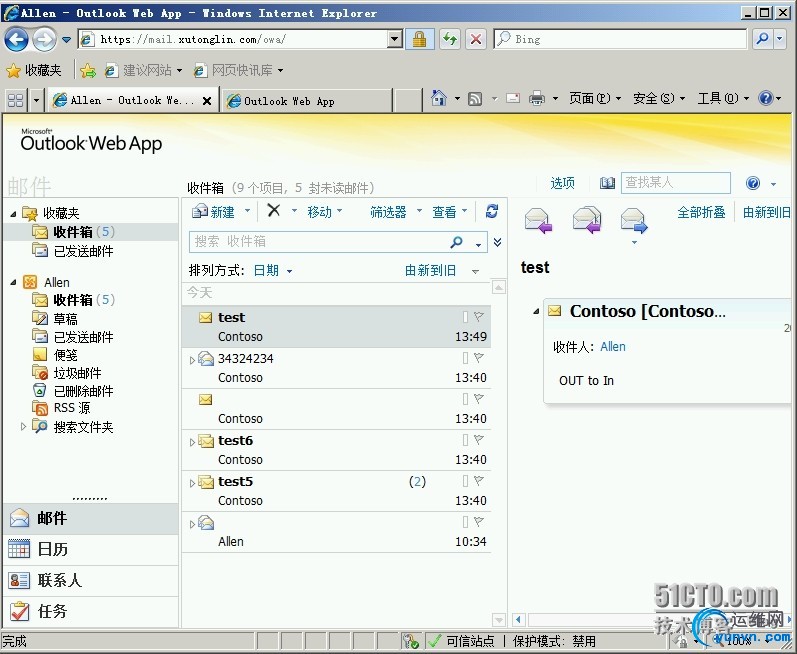Expand the test6 conversation

pos(192,442)
